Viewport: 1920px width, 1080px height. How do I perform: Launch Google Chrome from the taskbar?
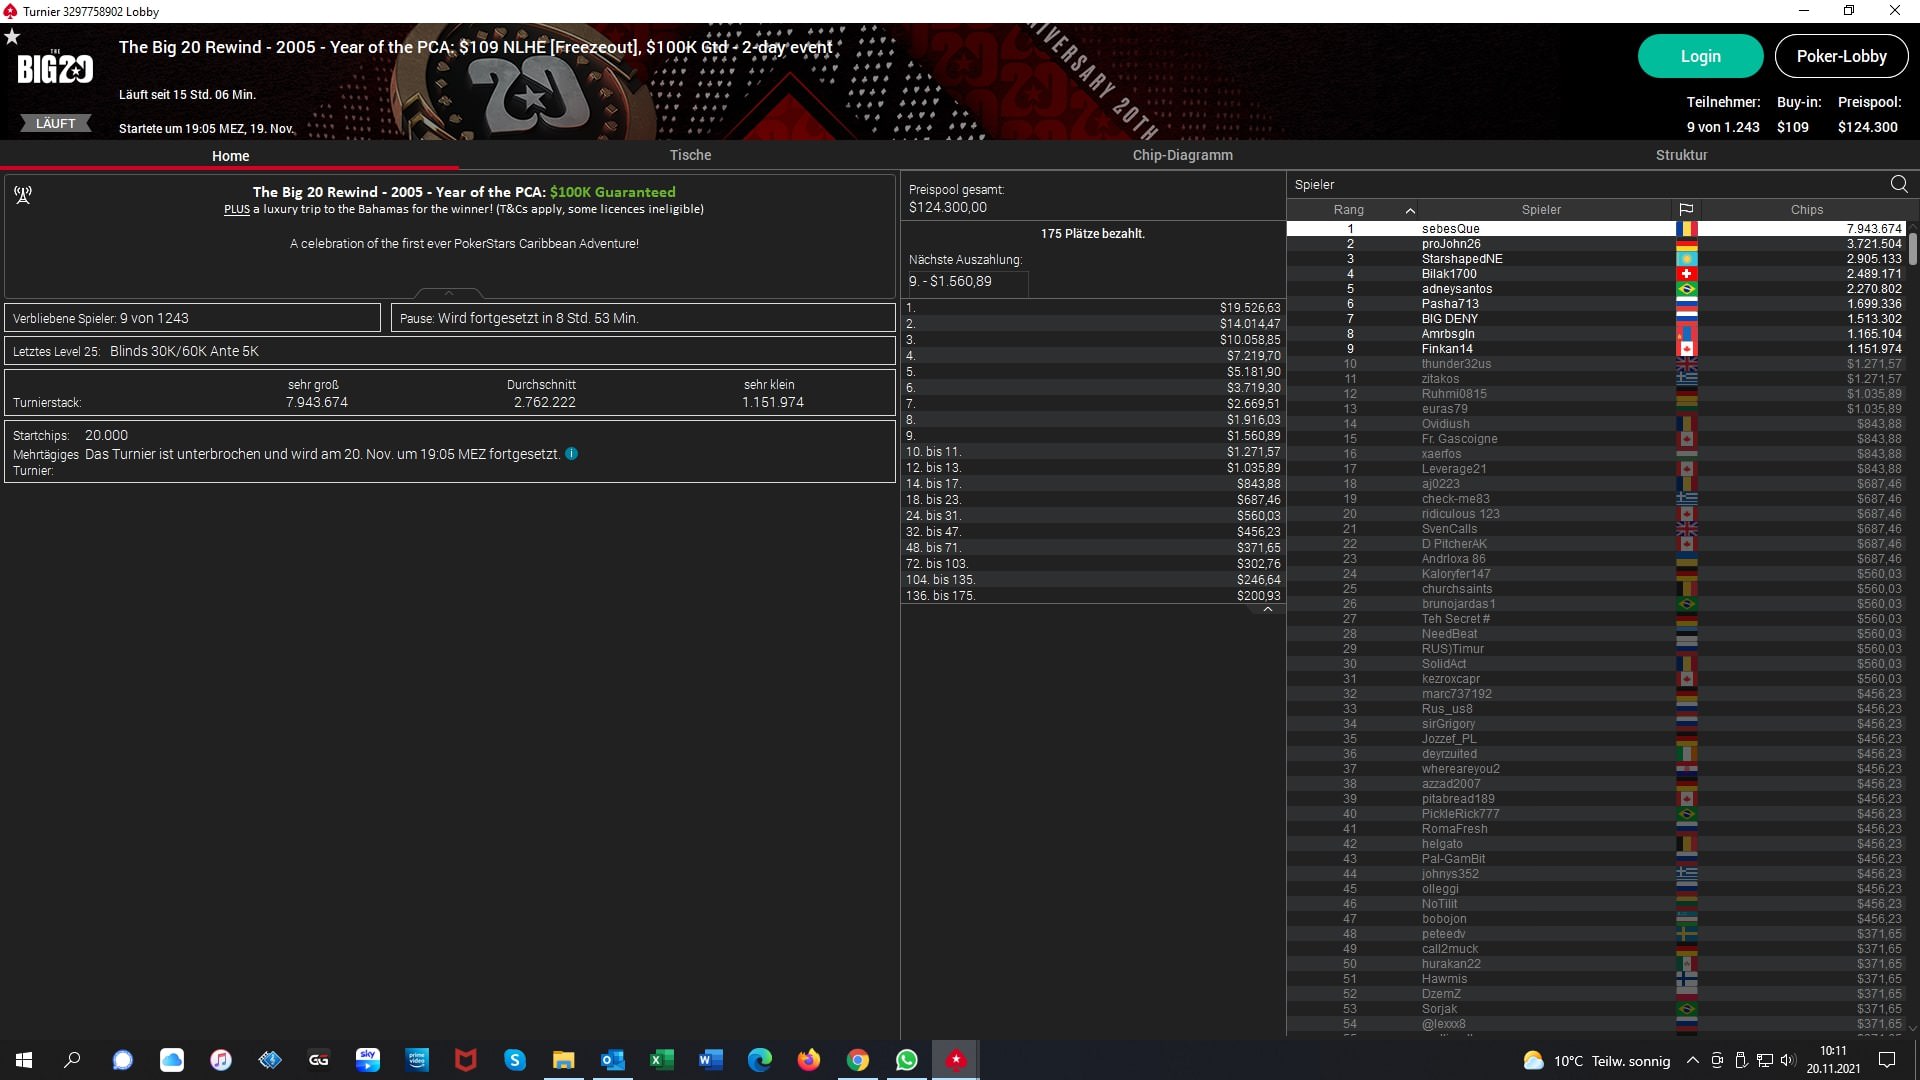[x=858, y=1060]
